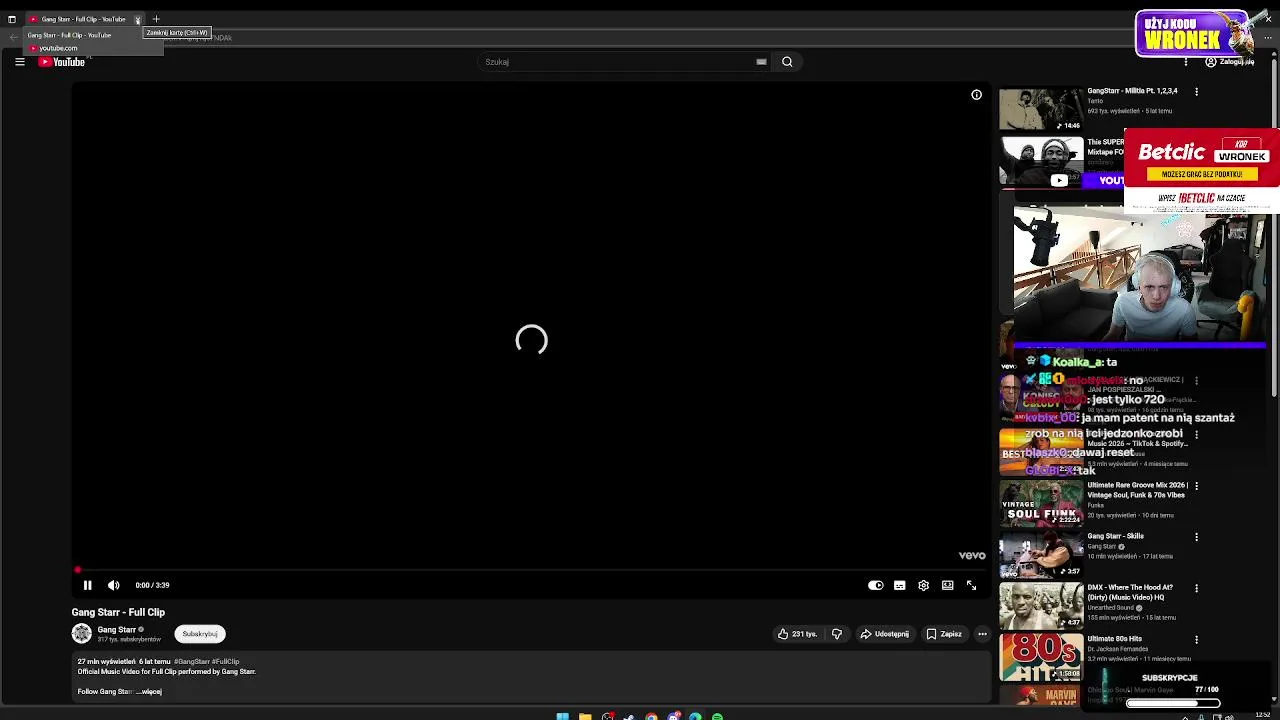The height and width of the screenshot is (720, 1280).
Task: Open File Explorer from the taskbar
Action: pyautogui.click(x=585, y=716)
